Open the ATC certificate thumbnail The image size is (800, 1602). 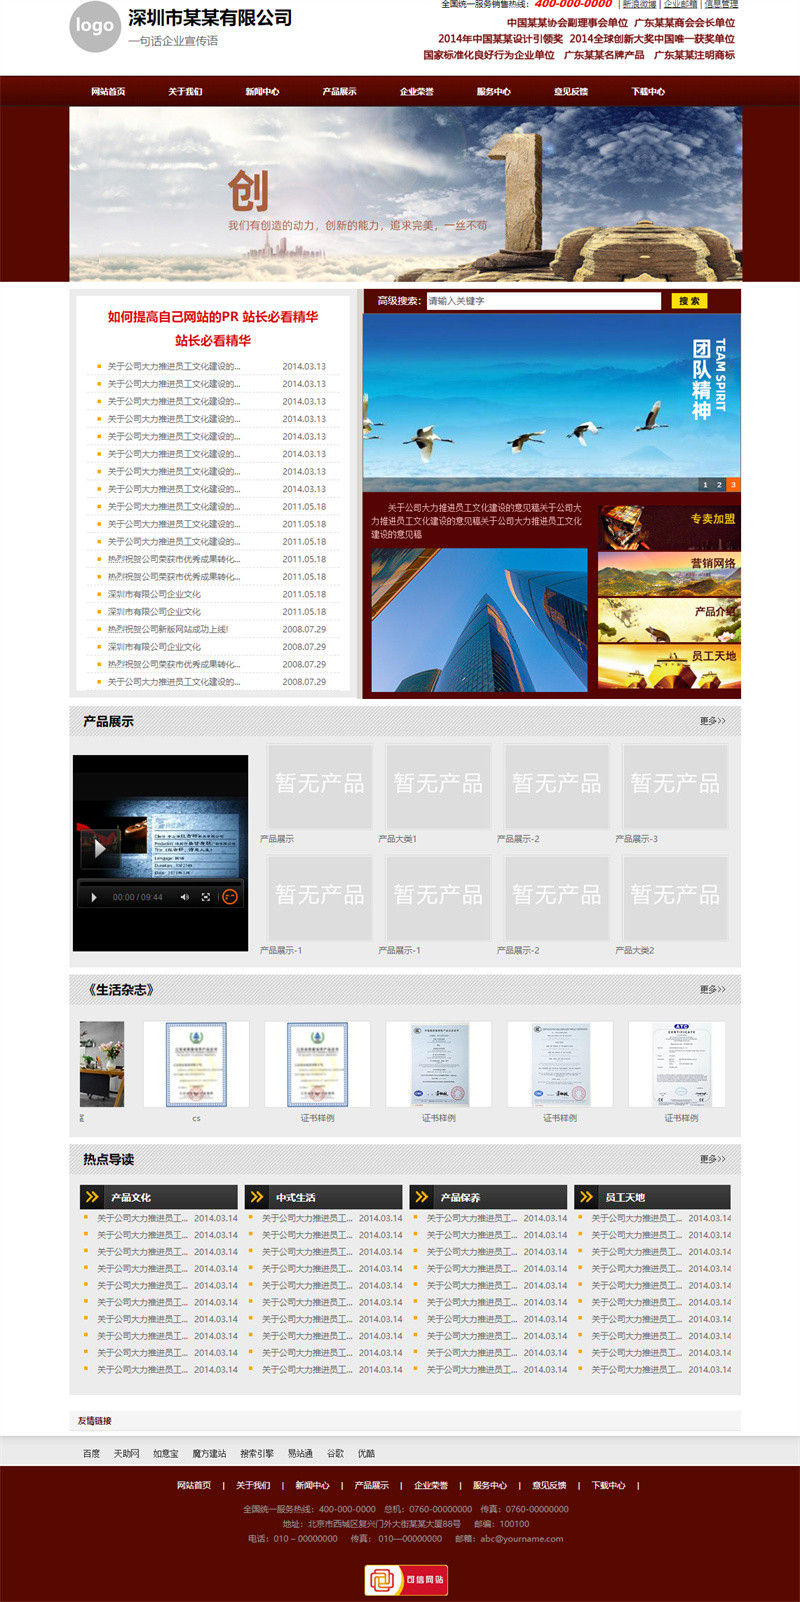coord(681,1064)
